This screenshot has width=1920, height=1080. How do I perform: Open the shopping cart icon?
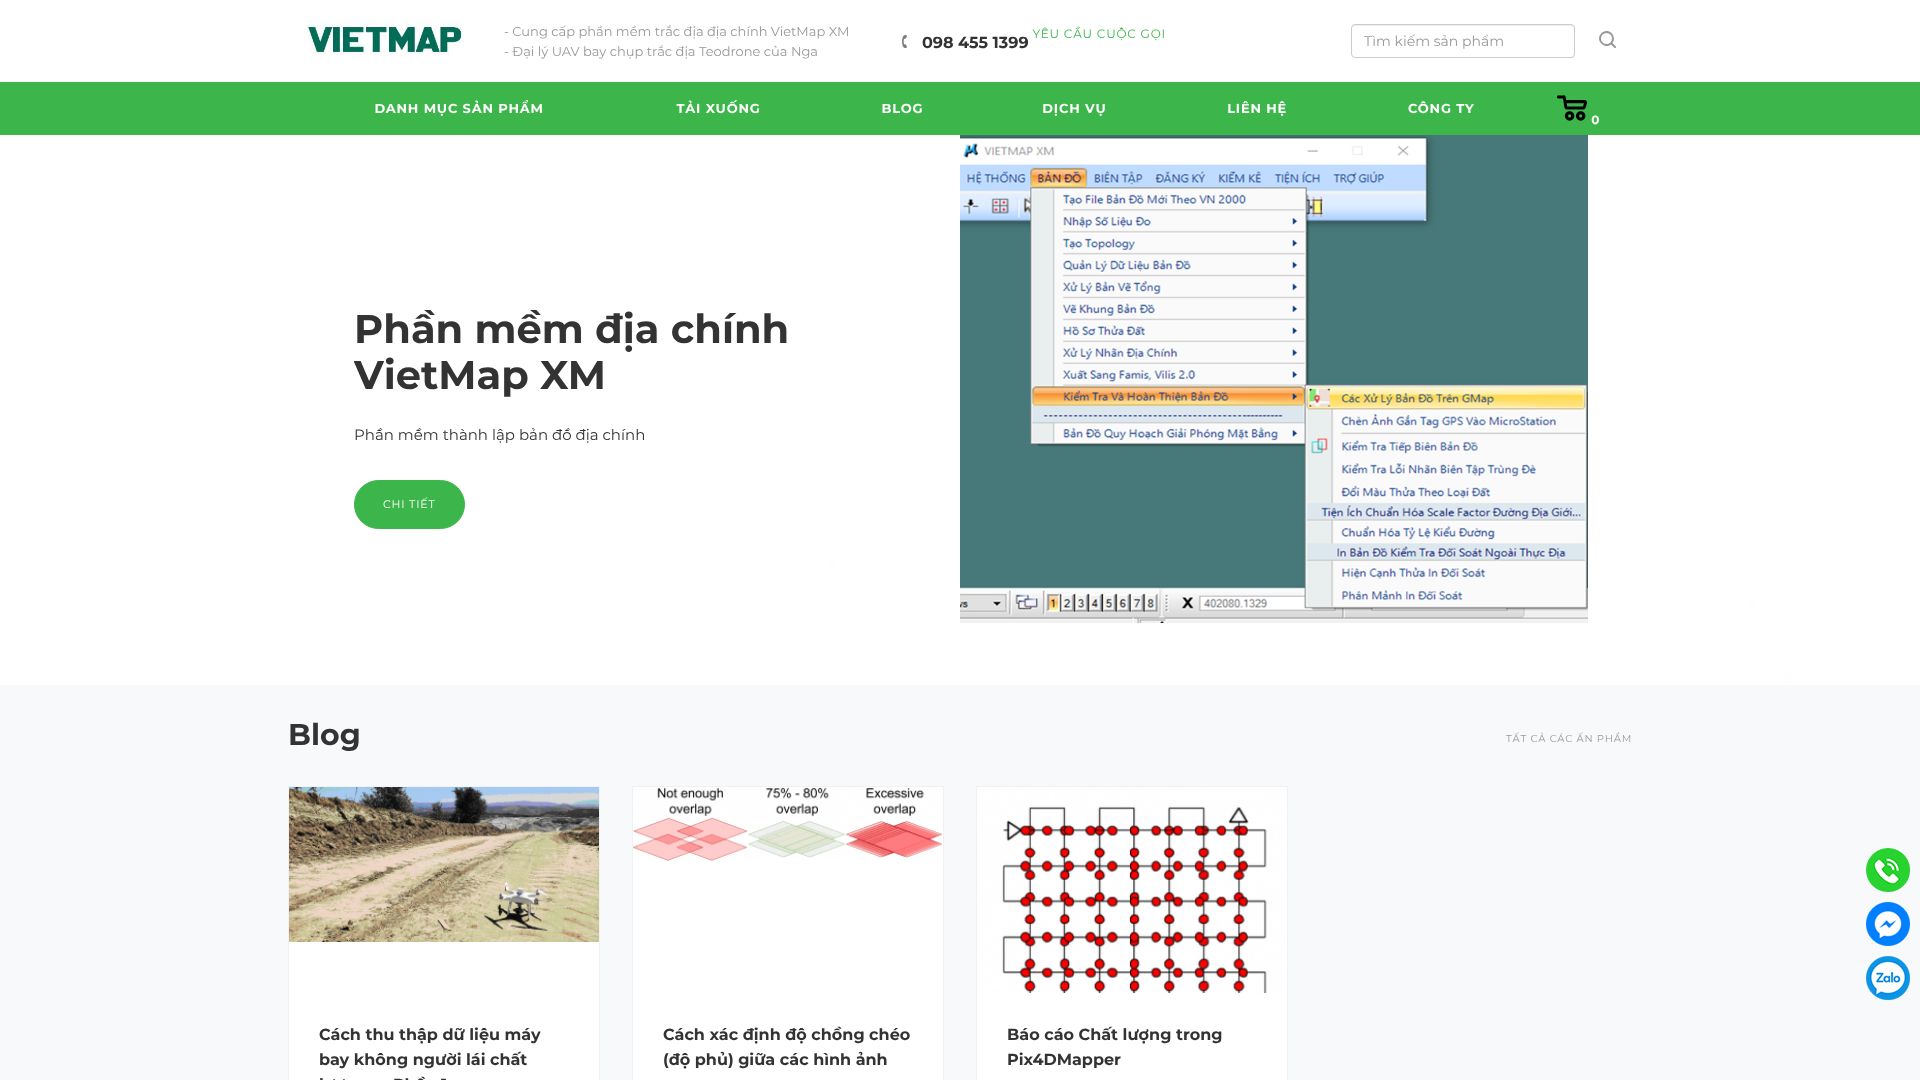(x=1573, y=108)
